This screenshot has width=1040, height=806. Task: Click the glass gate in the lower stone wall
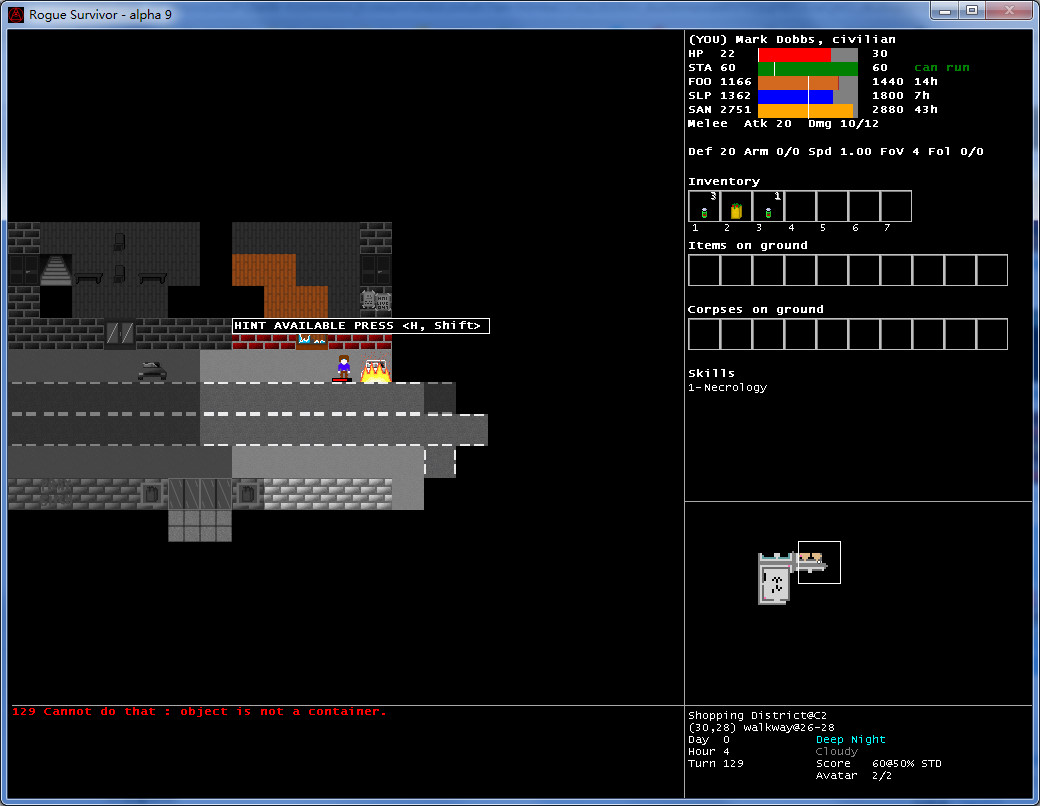click(200, 494)
